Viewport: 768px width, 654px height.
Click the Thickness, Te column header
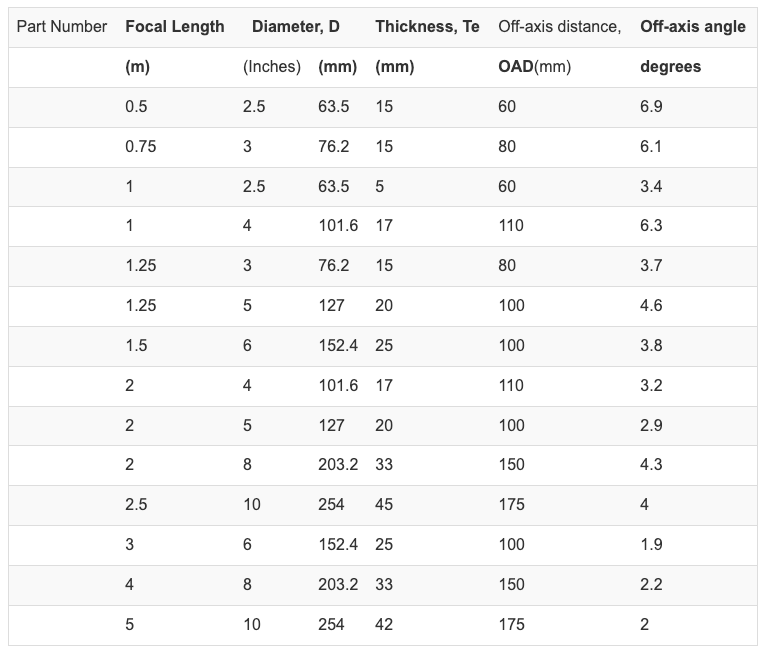pyautogui.click(x=427, y=27)
